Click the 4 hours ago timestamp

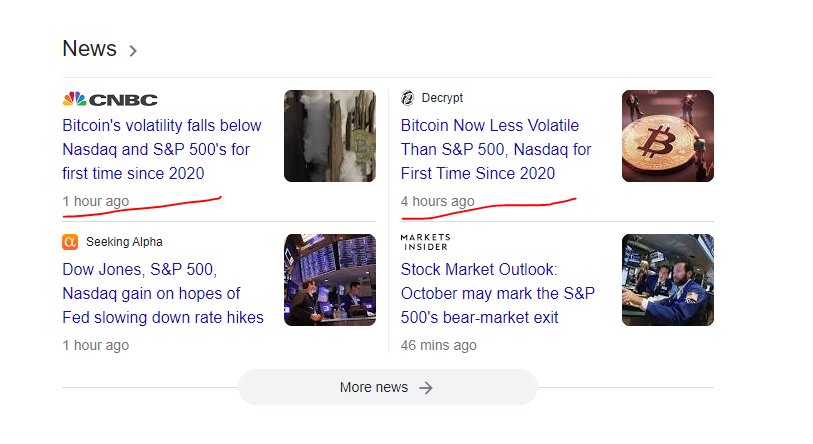(x=437, y=201)
